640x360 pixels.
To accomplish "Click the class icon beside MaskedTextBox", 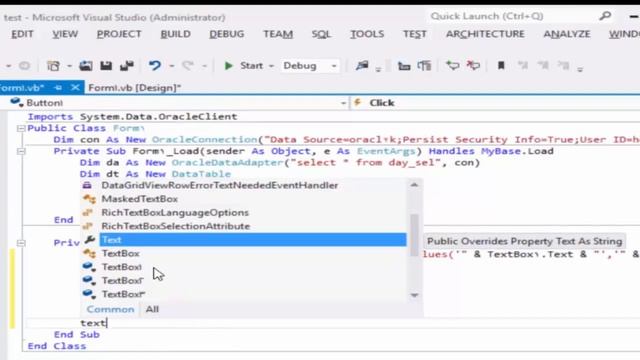I will point(89,199).
